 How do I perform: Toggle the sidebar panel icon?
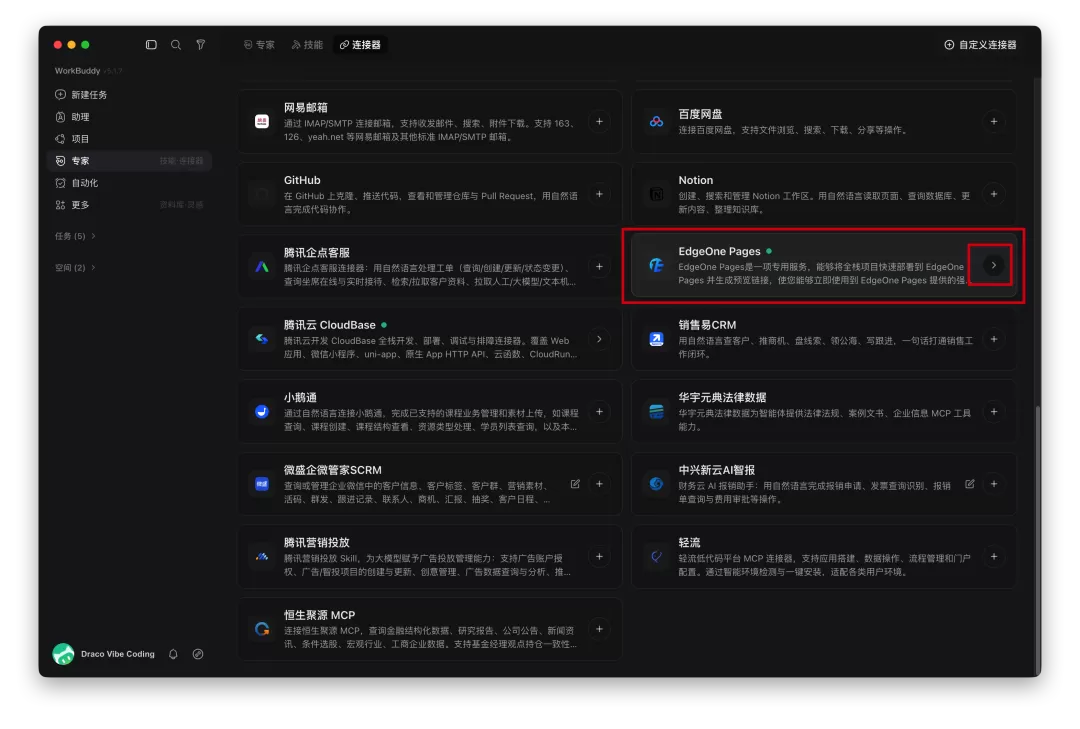pos(152,45)
